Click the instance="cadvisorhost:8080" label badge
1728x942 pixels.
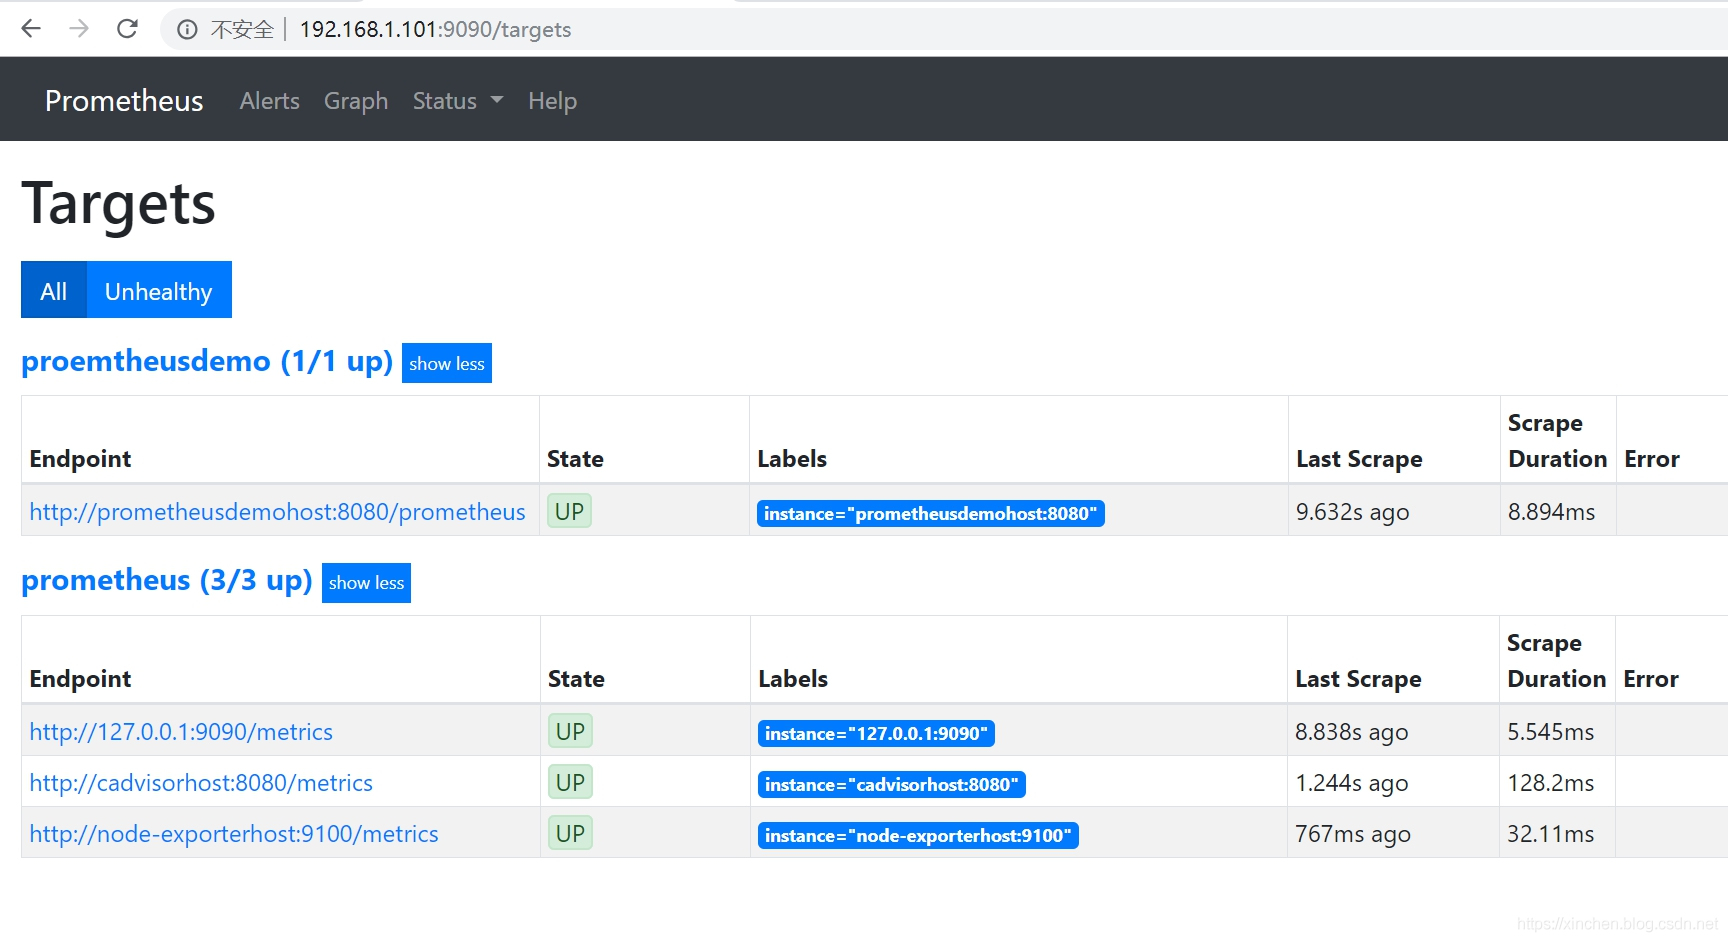click(892, 784)
